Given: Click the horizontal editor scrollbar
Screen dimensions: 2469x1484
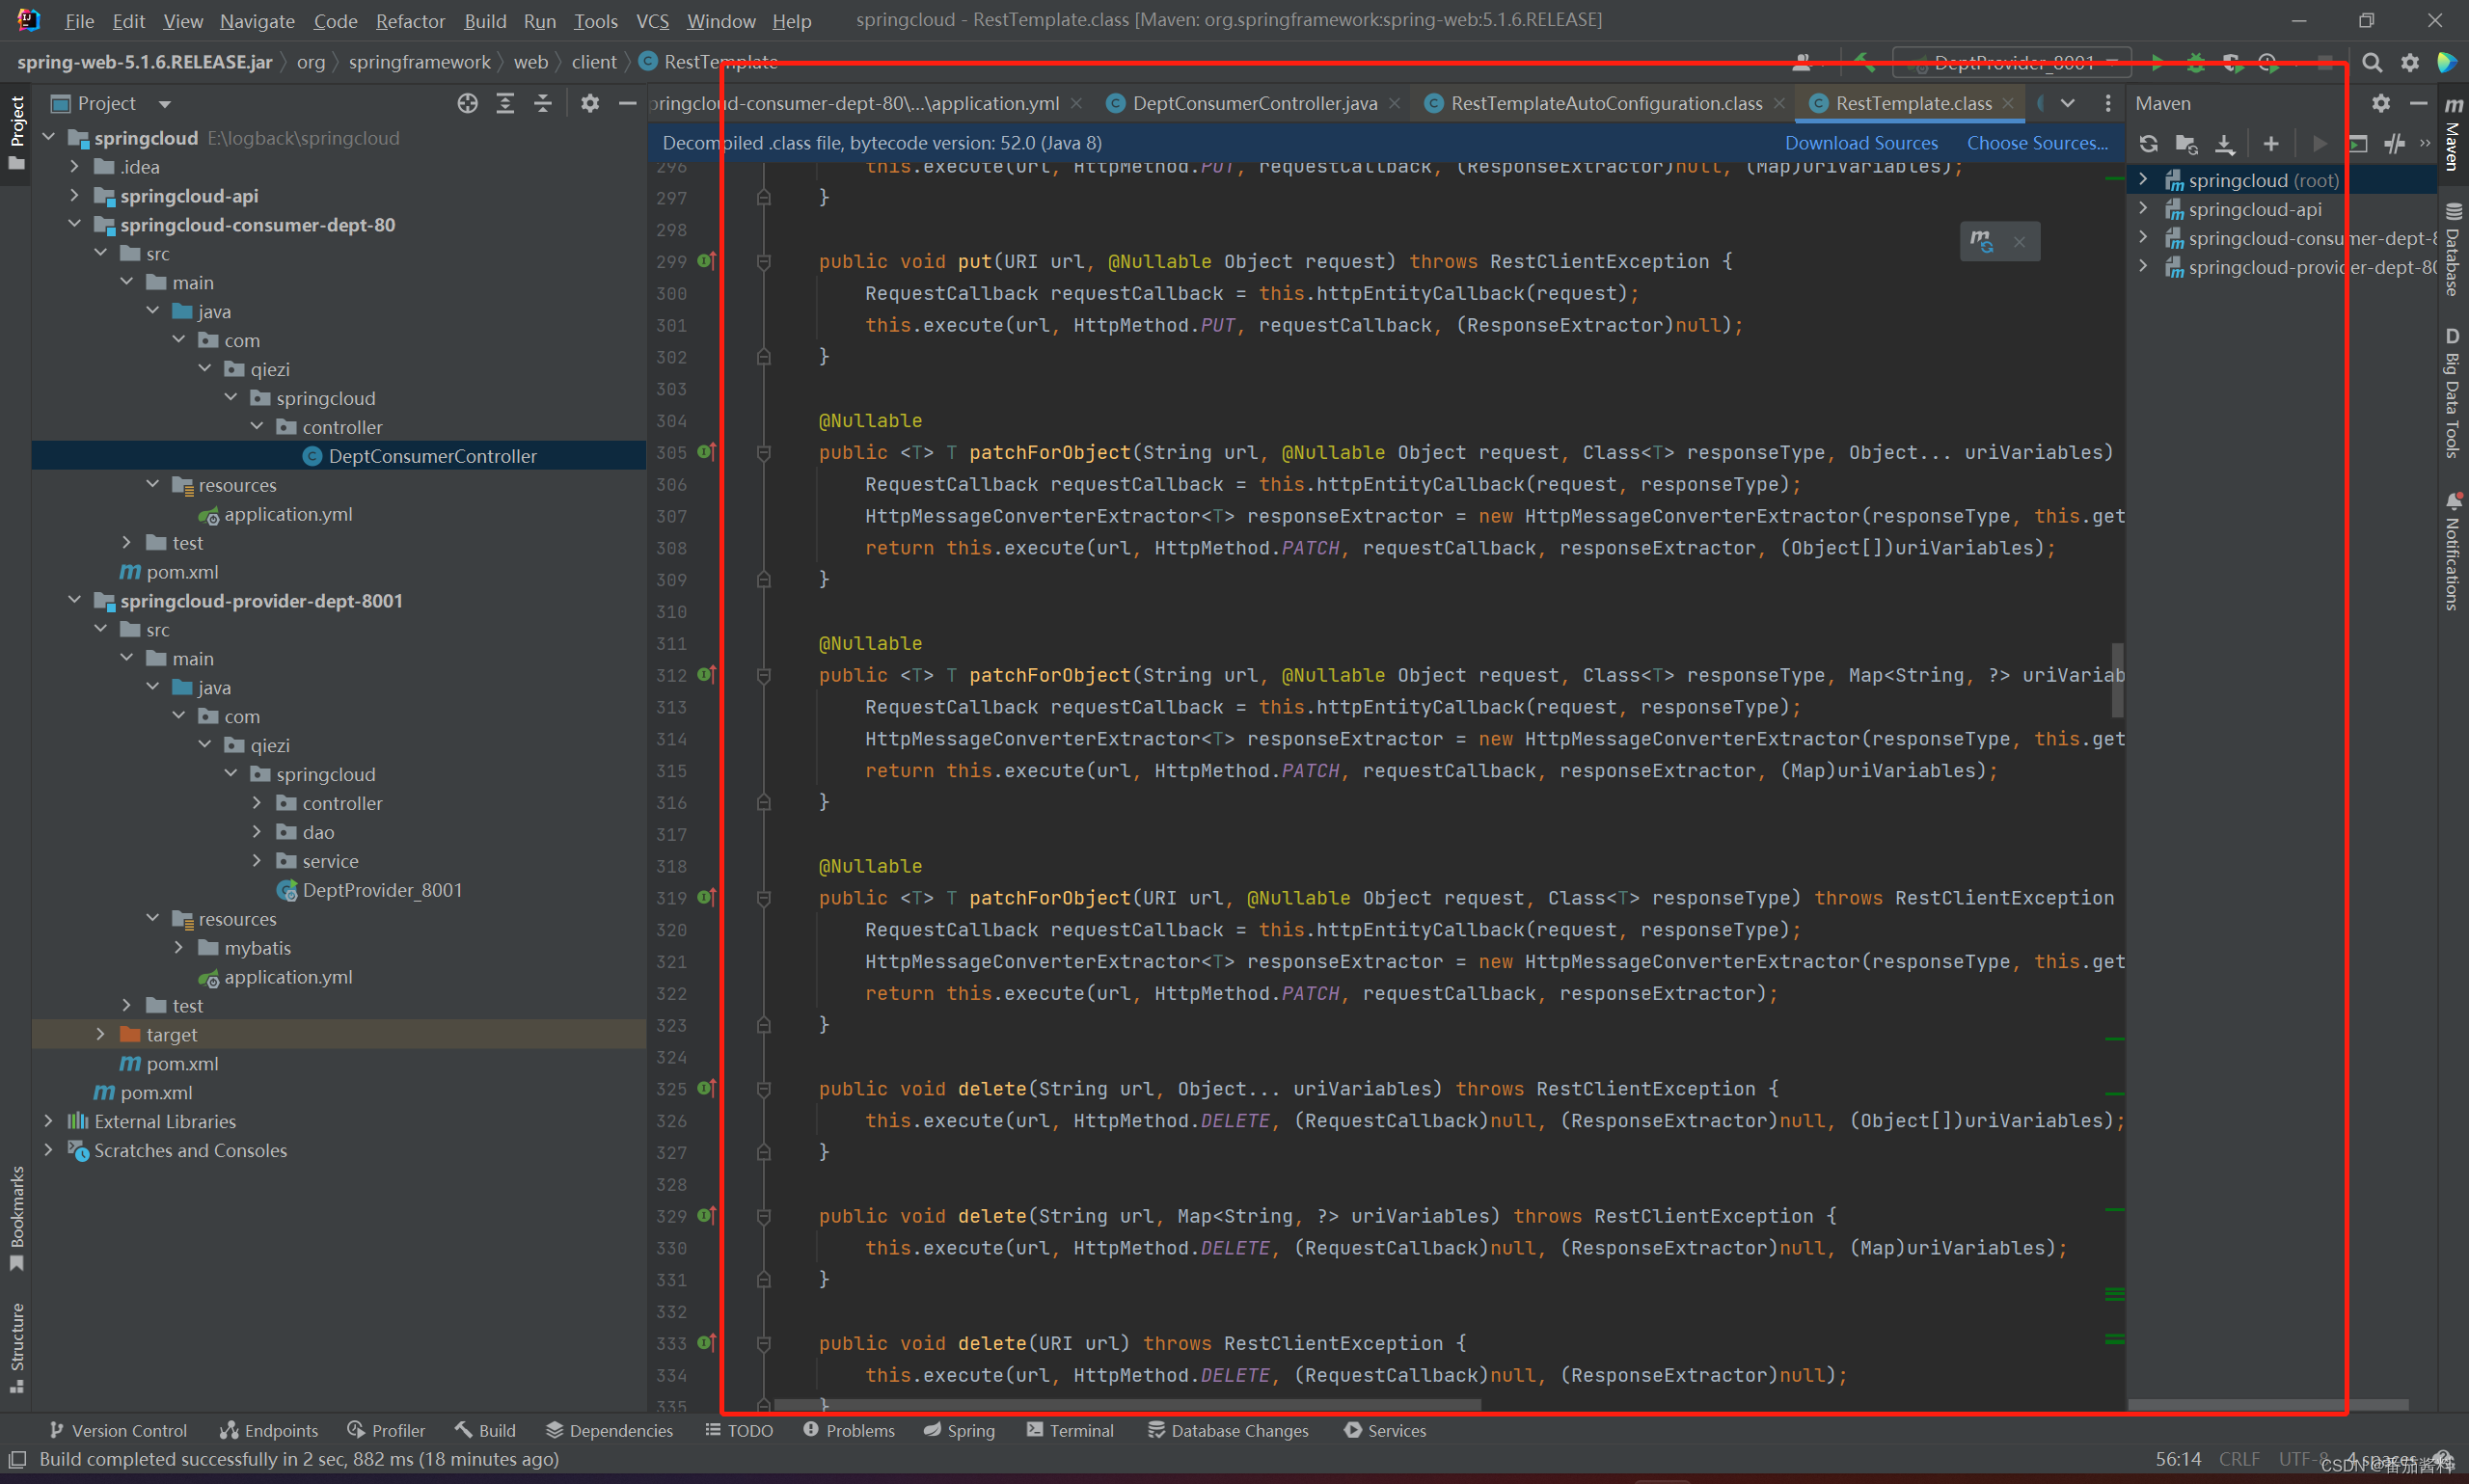Looking at the screenshot, I should click(1127, 1405).
